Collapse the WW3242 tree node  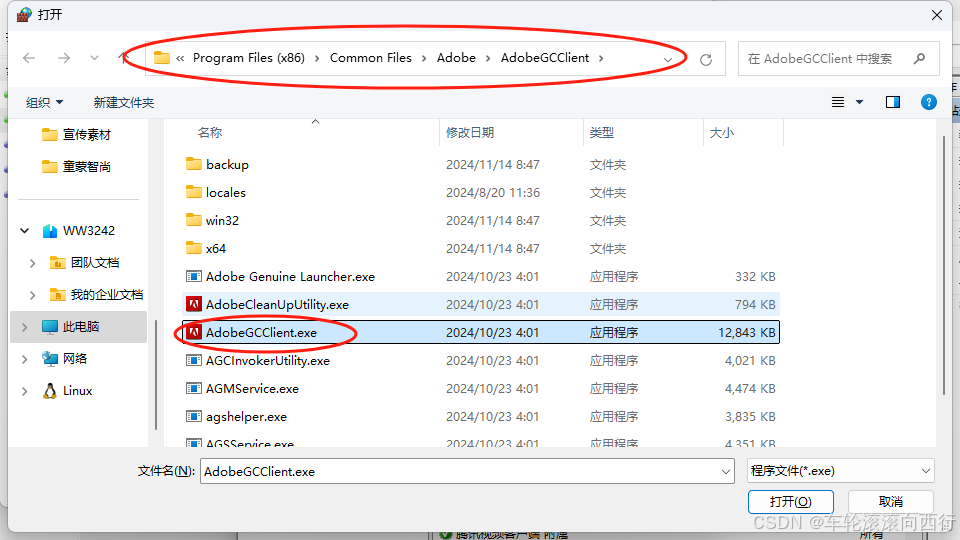click(x=24, y=231)
